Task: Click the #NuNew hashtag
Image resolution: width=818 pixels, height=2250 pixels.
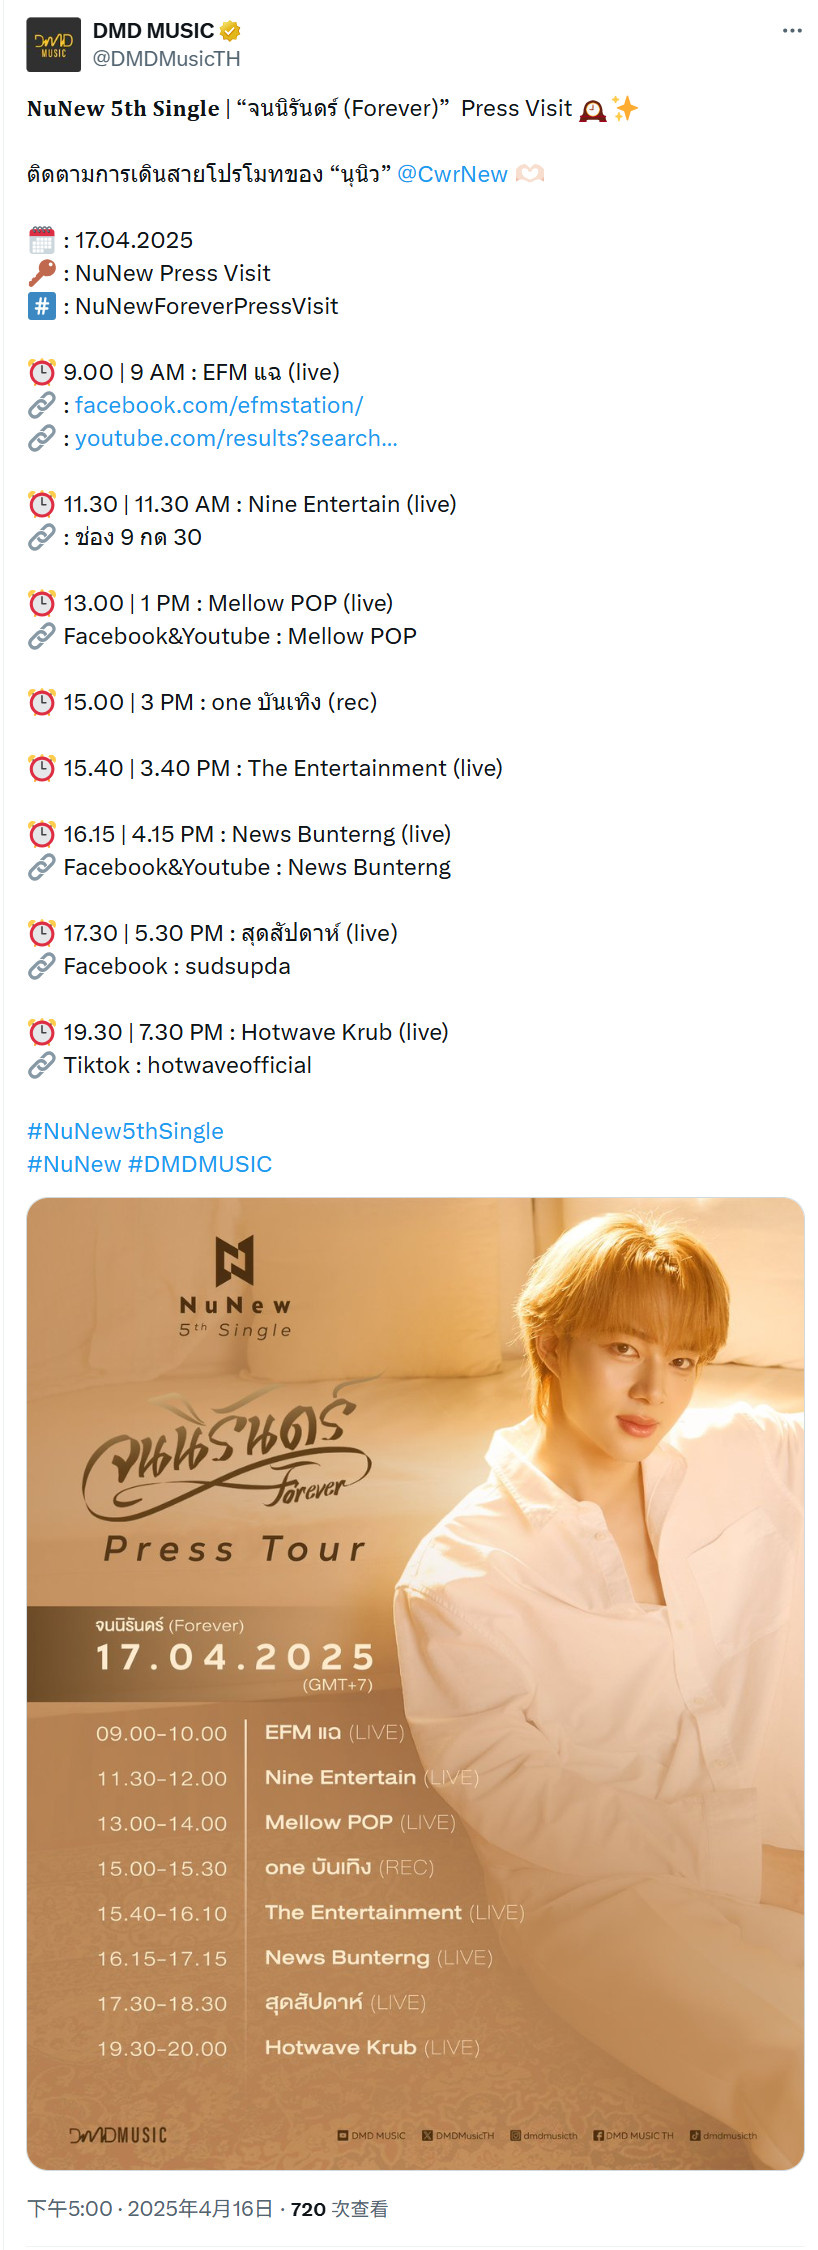Action: pos(74,1164)
